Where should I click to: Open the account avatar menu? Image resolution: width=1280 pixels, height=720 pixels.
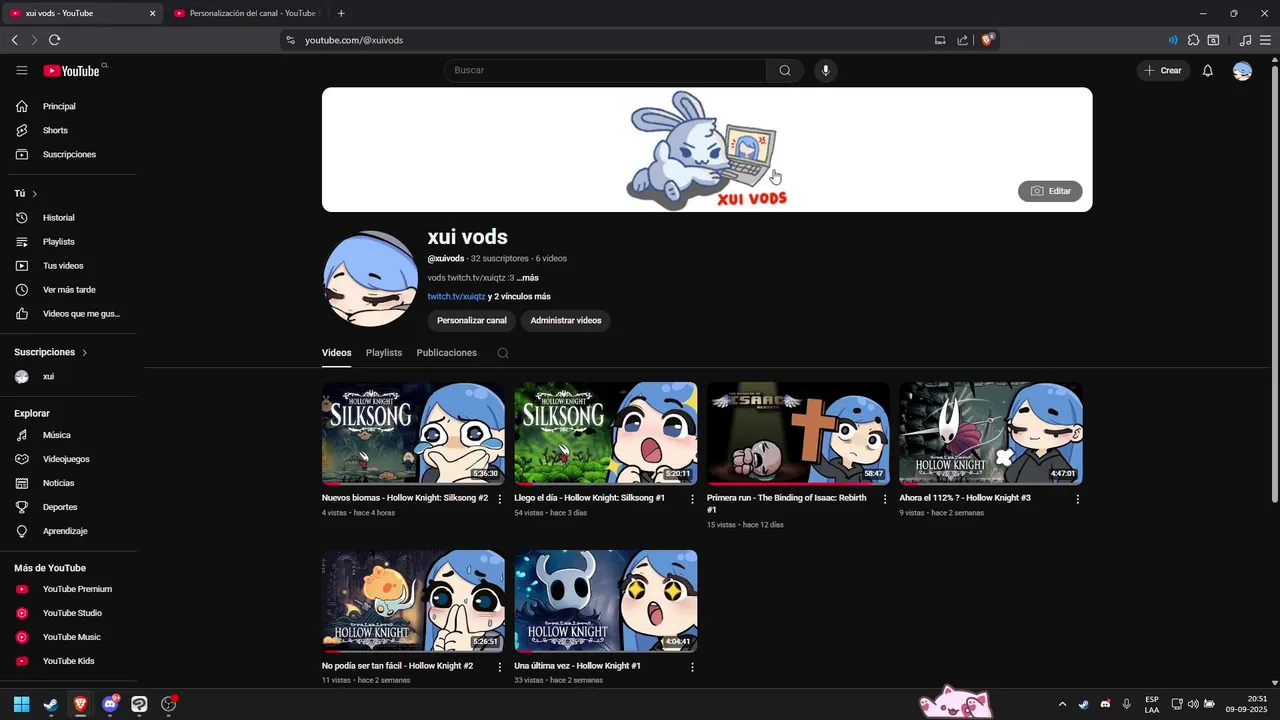[x=1242, y=70]
